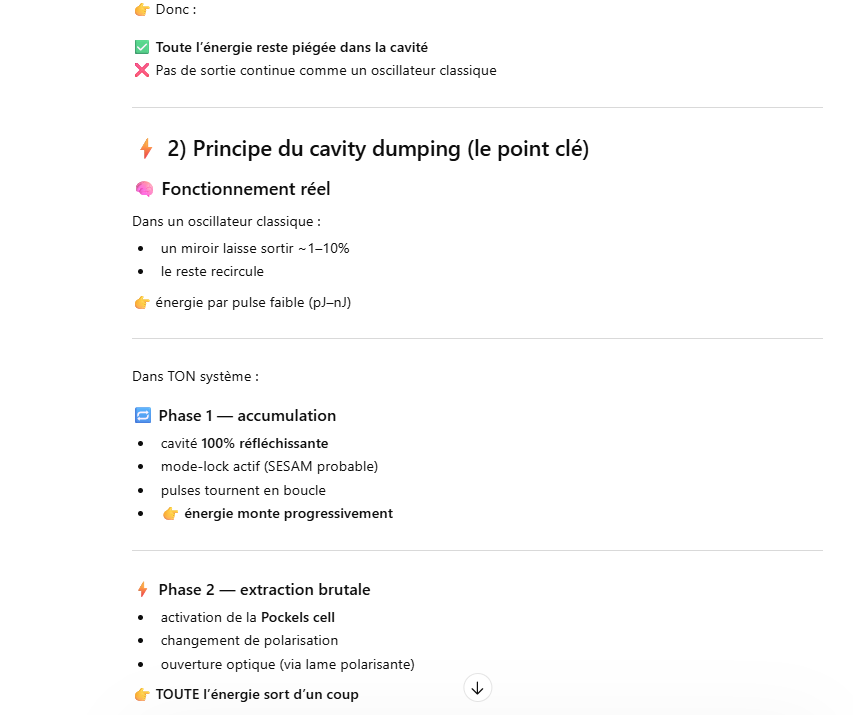Viewport: 853px width, 715px height.
Task: Click the heading Principe du cavity dumping
Action: click(x=378, y=149)
